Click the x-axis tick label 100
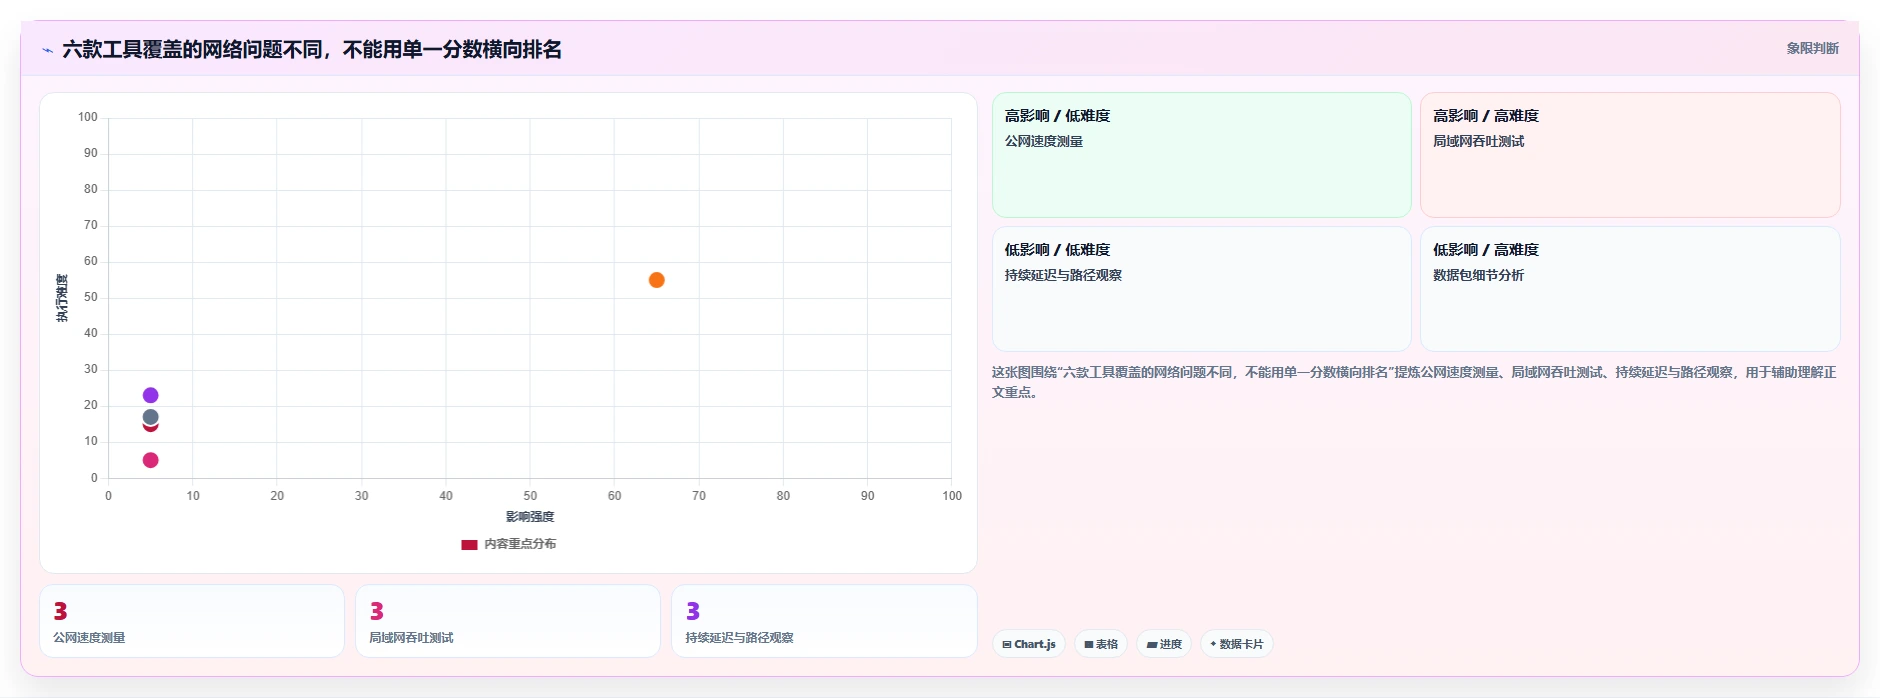Image resolution: width=1880 pixels, height=698 pixels. 952,496
